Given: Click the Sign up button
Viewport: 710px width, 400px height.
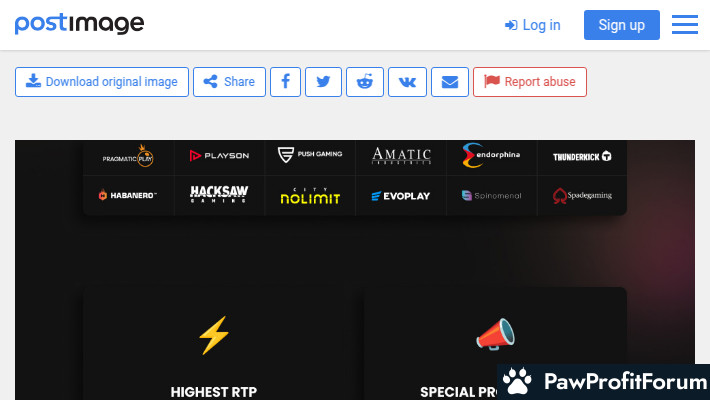Looking at the screenshot, I should coord(622,25).
